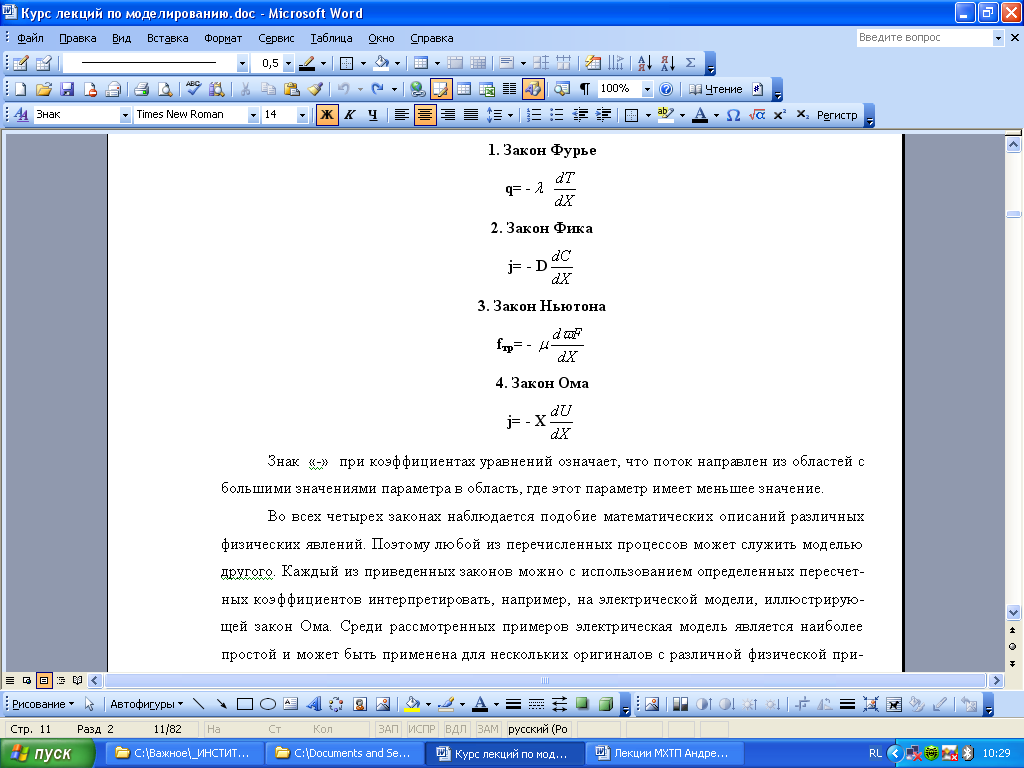The height and width of the screenshot is (768, 1024).
Task: Toggle the Tables and Borders toolbar button
Action: point(441,89)
